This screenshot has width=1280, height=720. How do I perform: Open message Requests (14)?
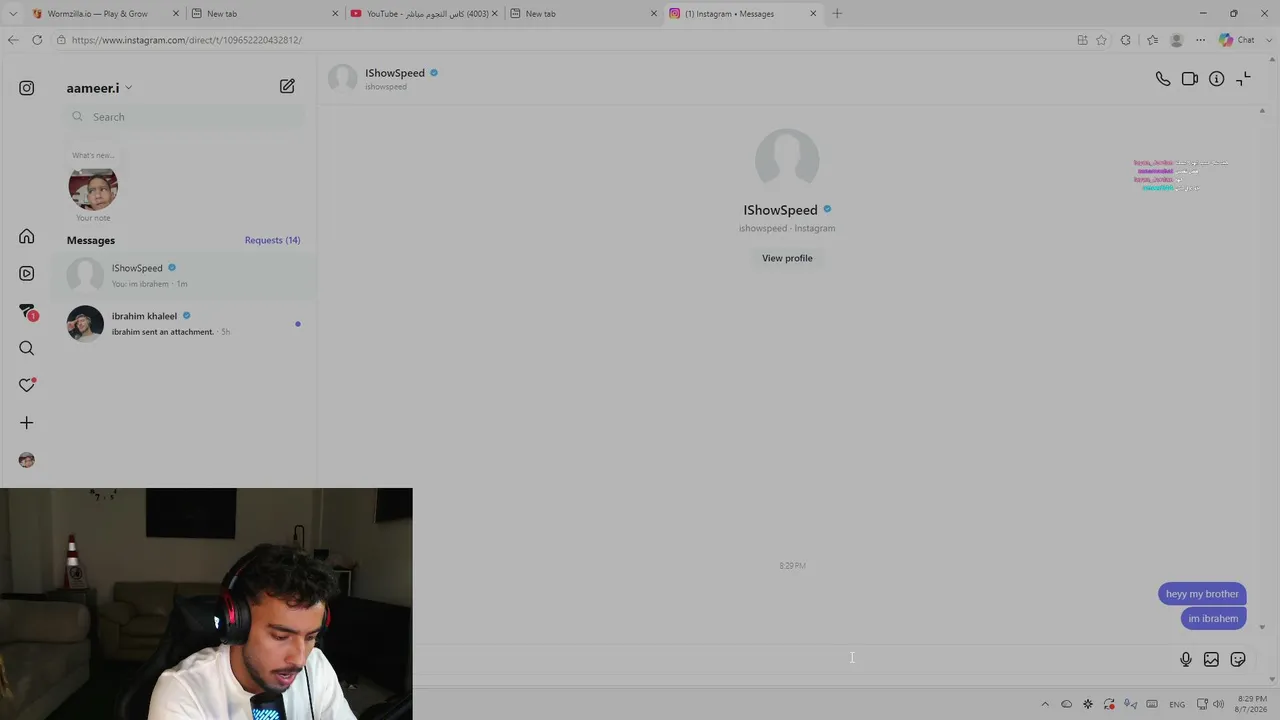tap(272, 240)
